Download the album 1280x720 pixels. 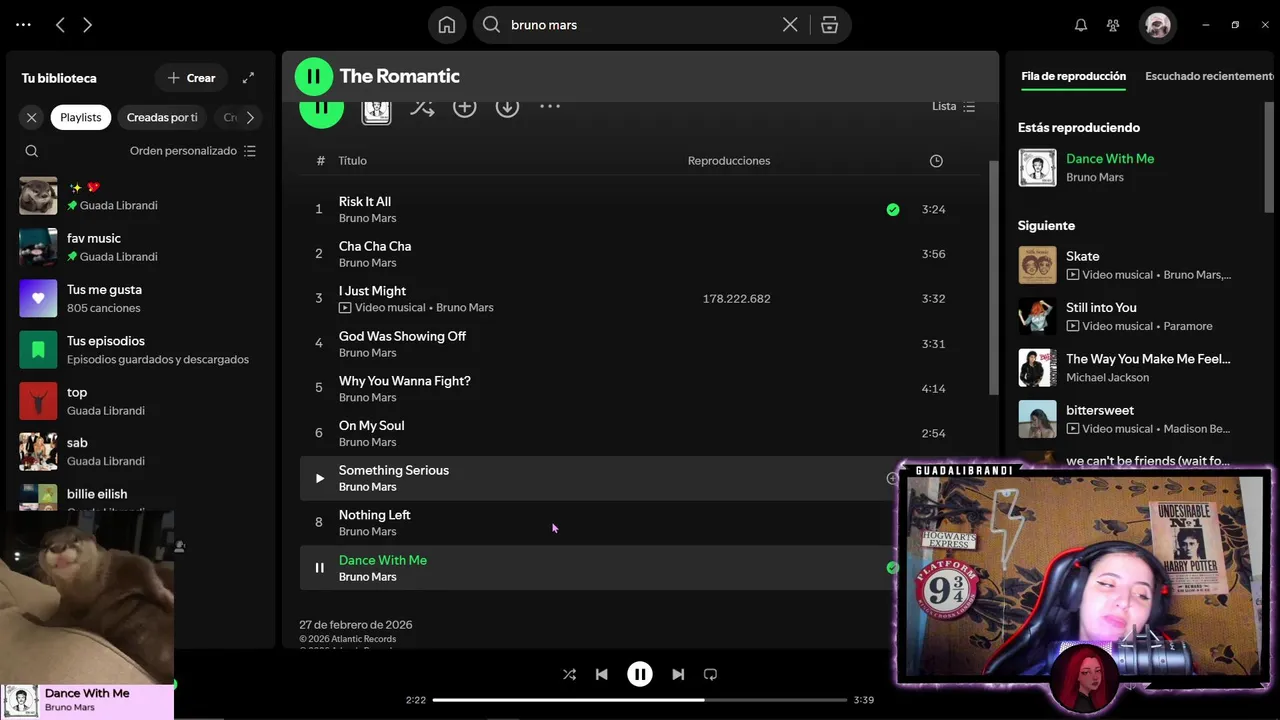[507, 107]
